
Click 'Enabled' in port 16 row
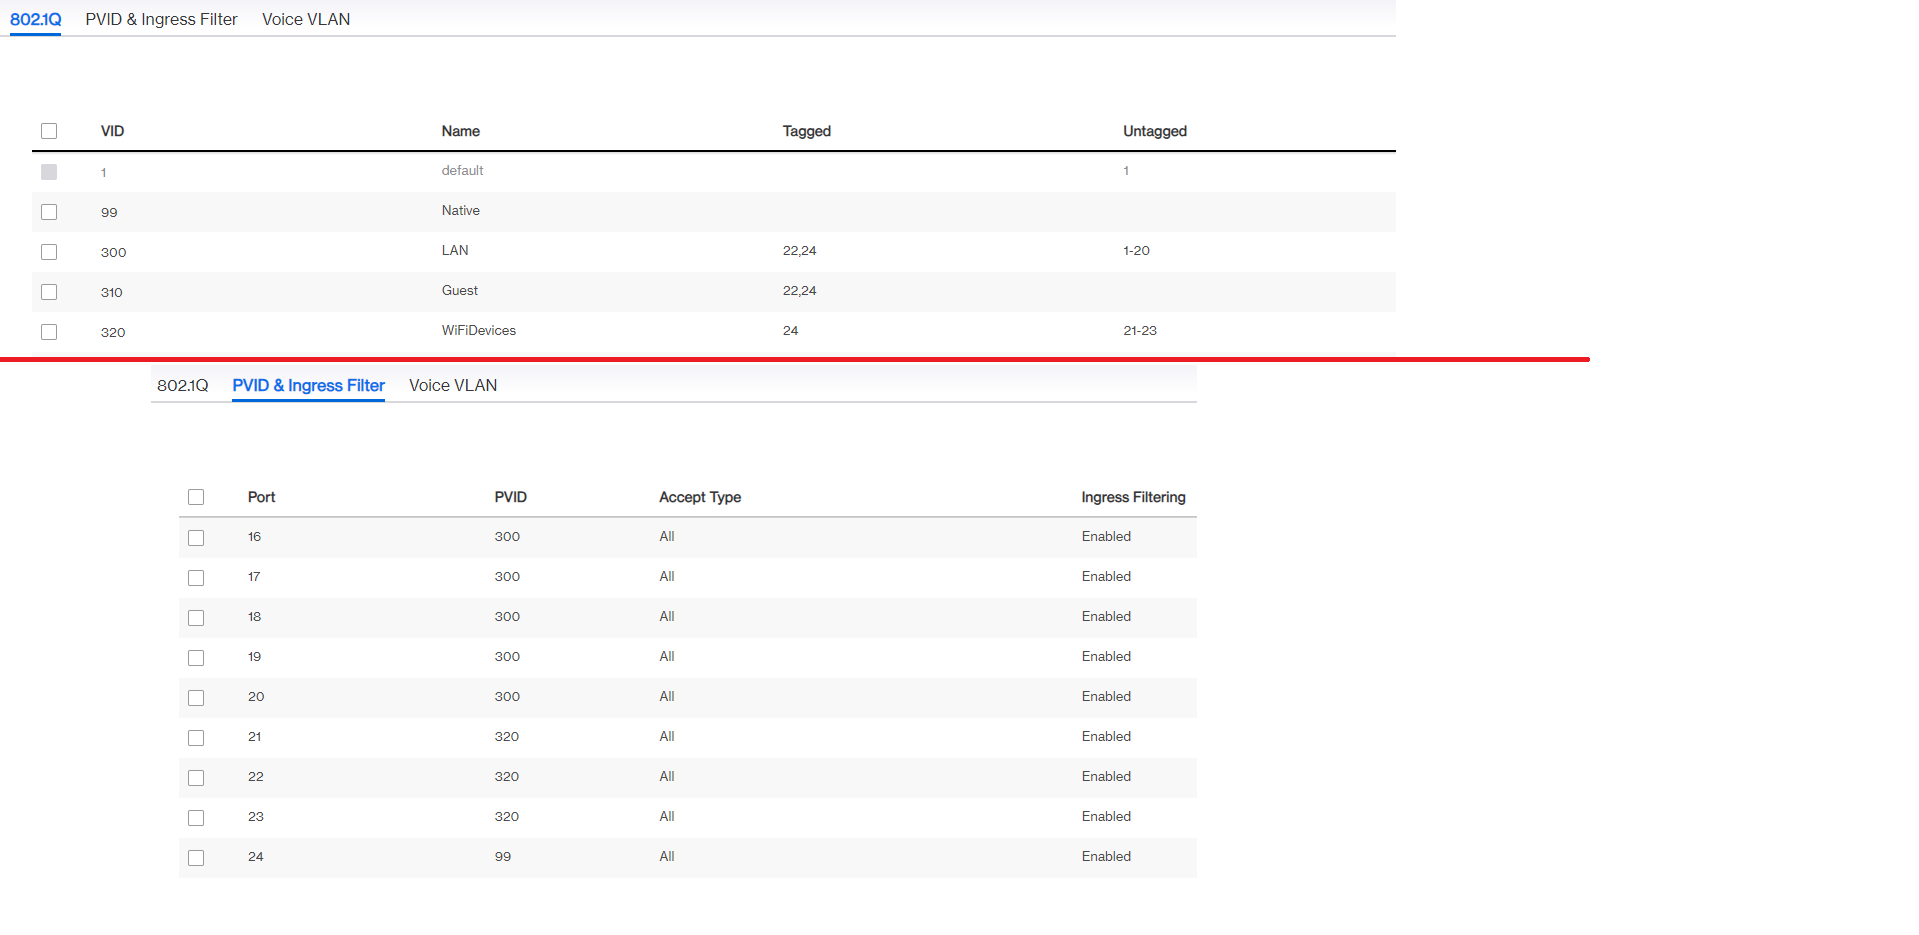[x=1106, y=537]
